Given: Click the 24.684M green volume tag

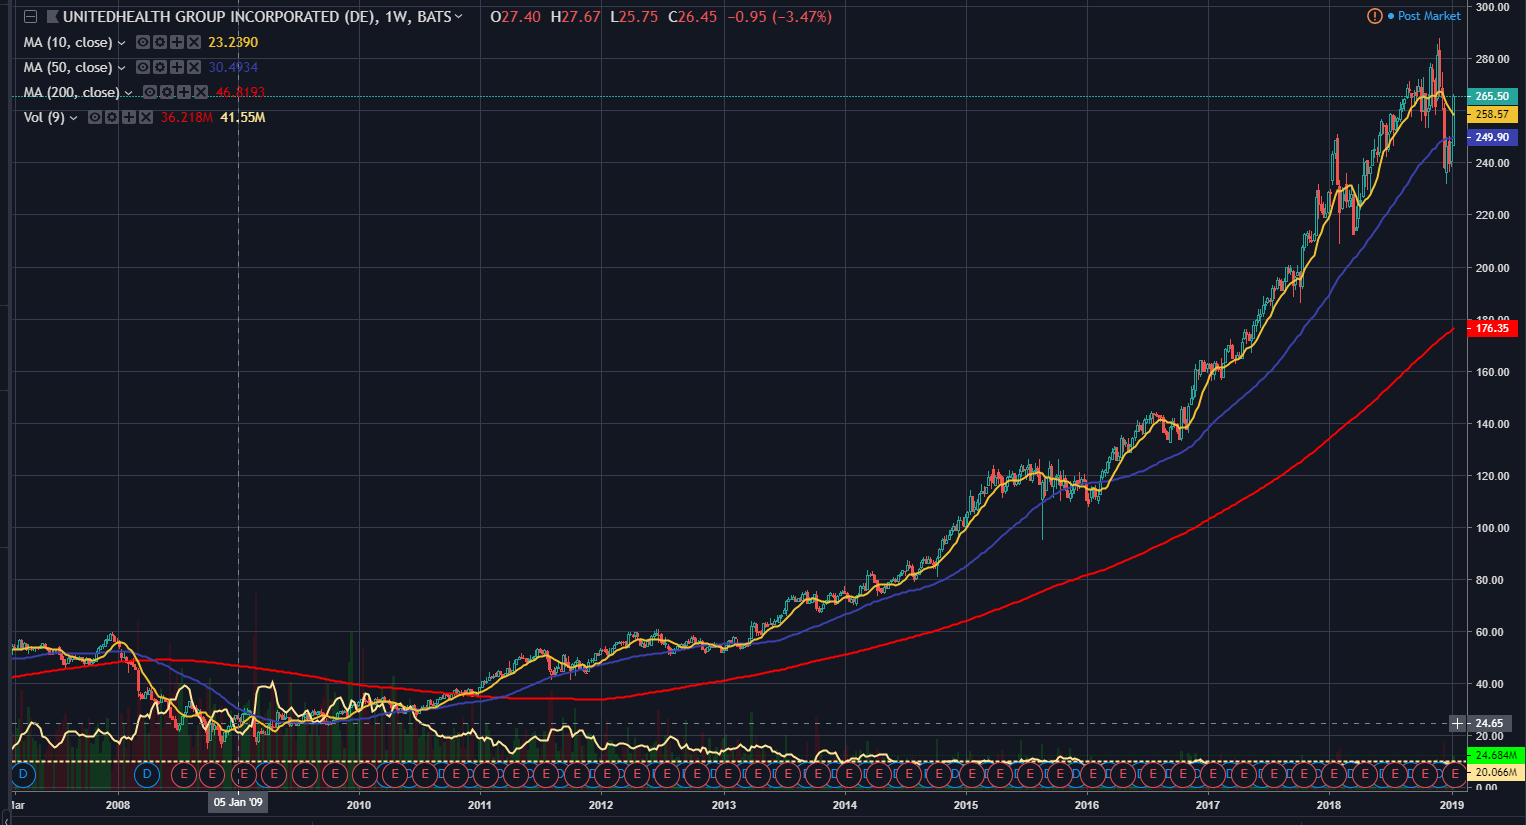Looking at the screenshot, I should [x=1495, y=755].
